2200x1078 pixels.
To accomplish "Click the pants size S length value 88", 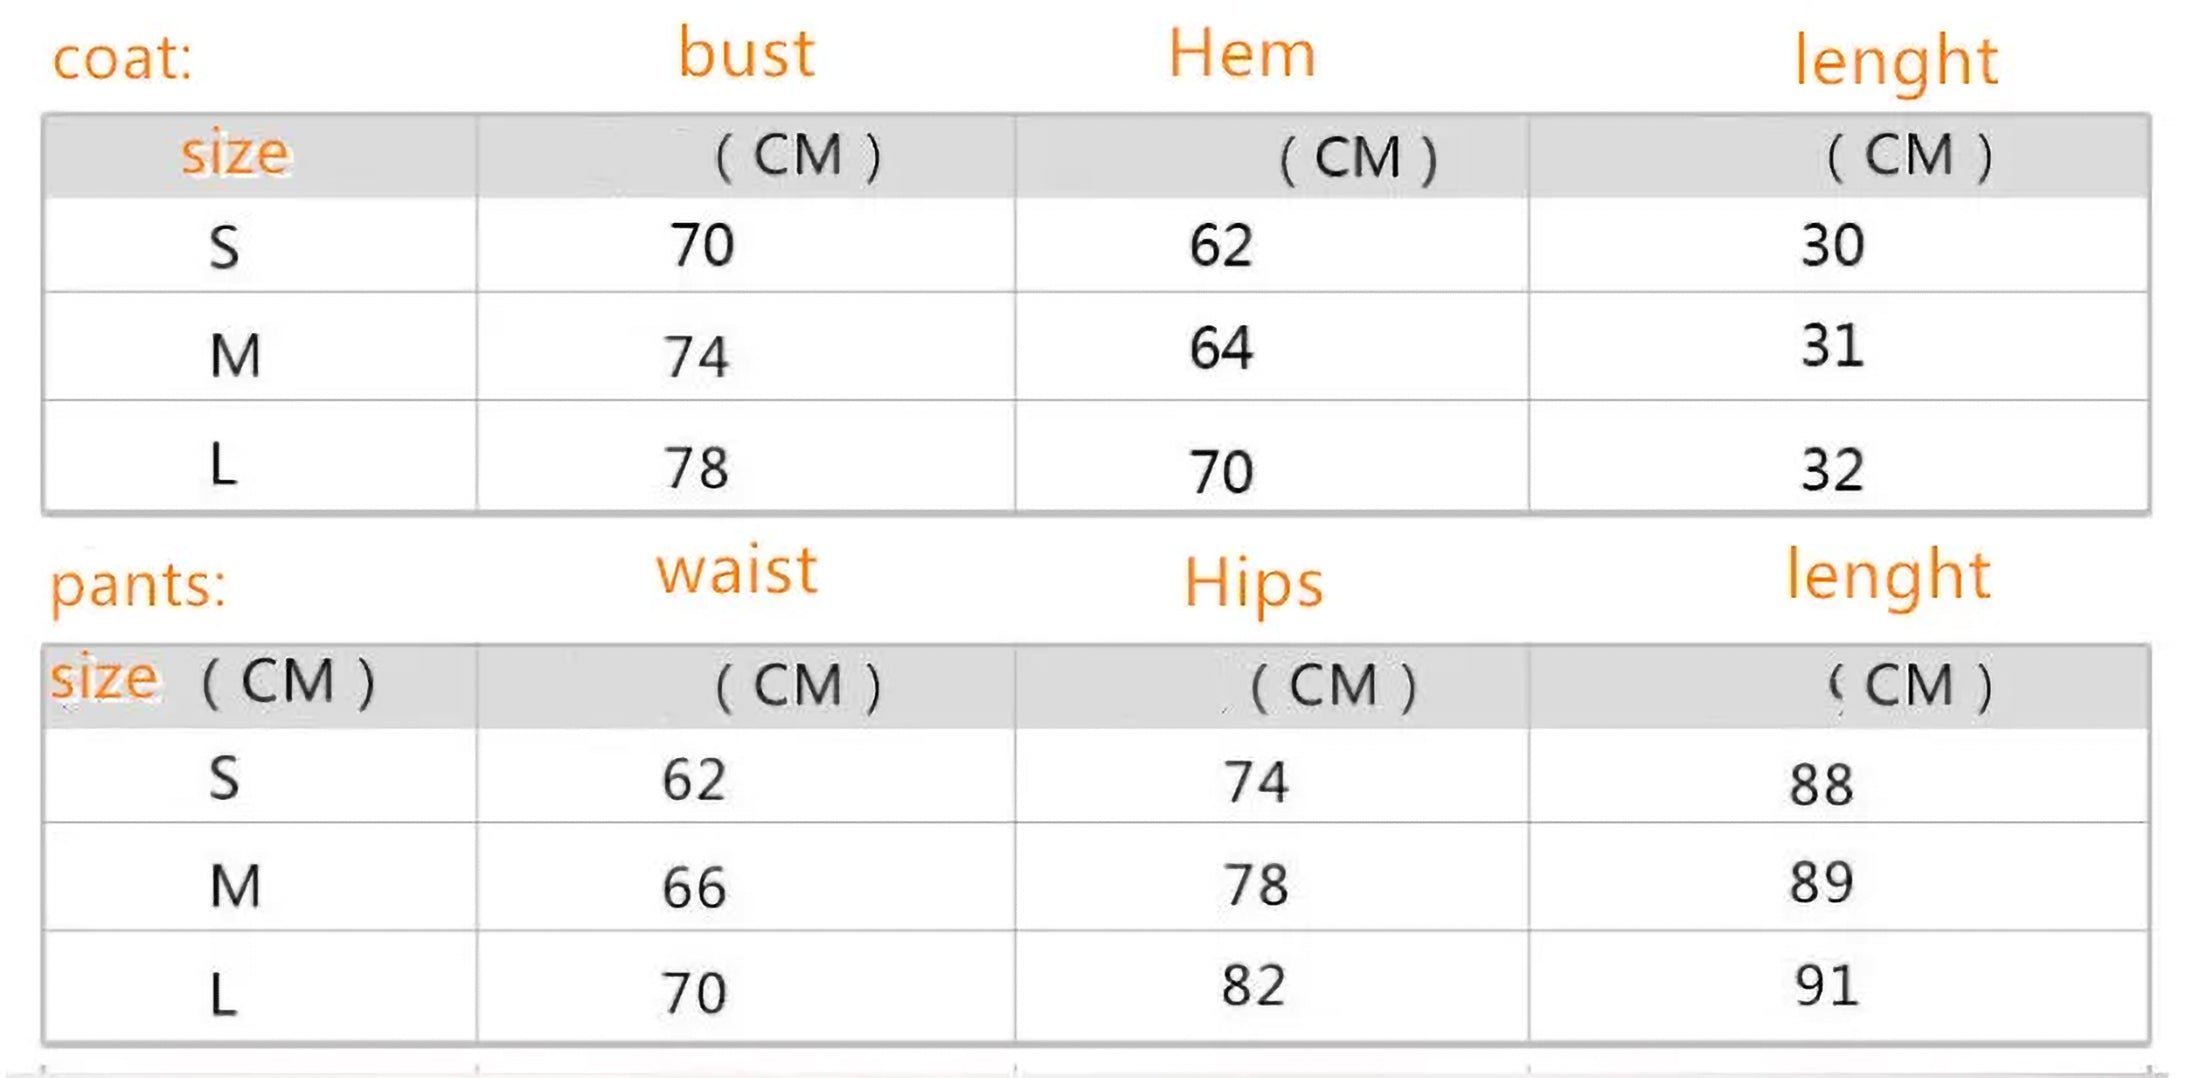I will pyautogui.click(x=1821, y=785).
